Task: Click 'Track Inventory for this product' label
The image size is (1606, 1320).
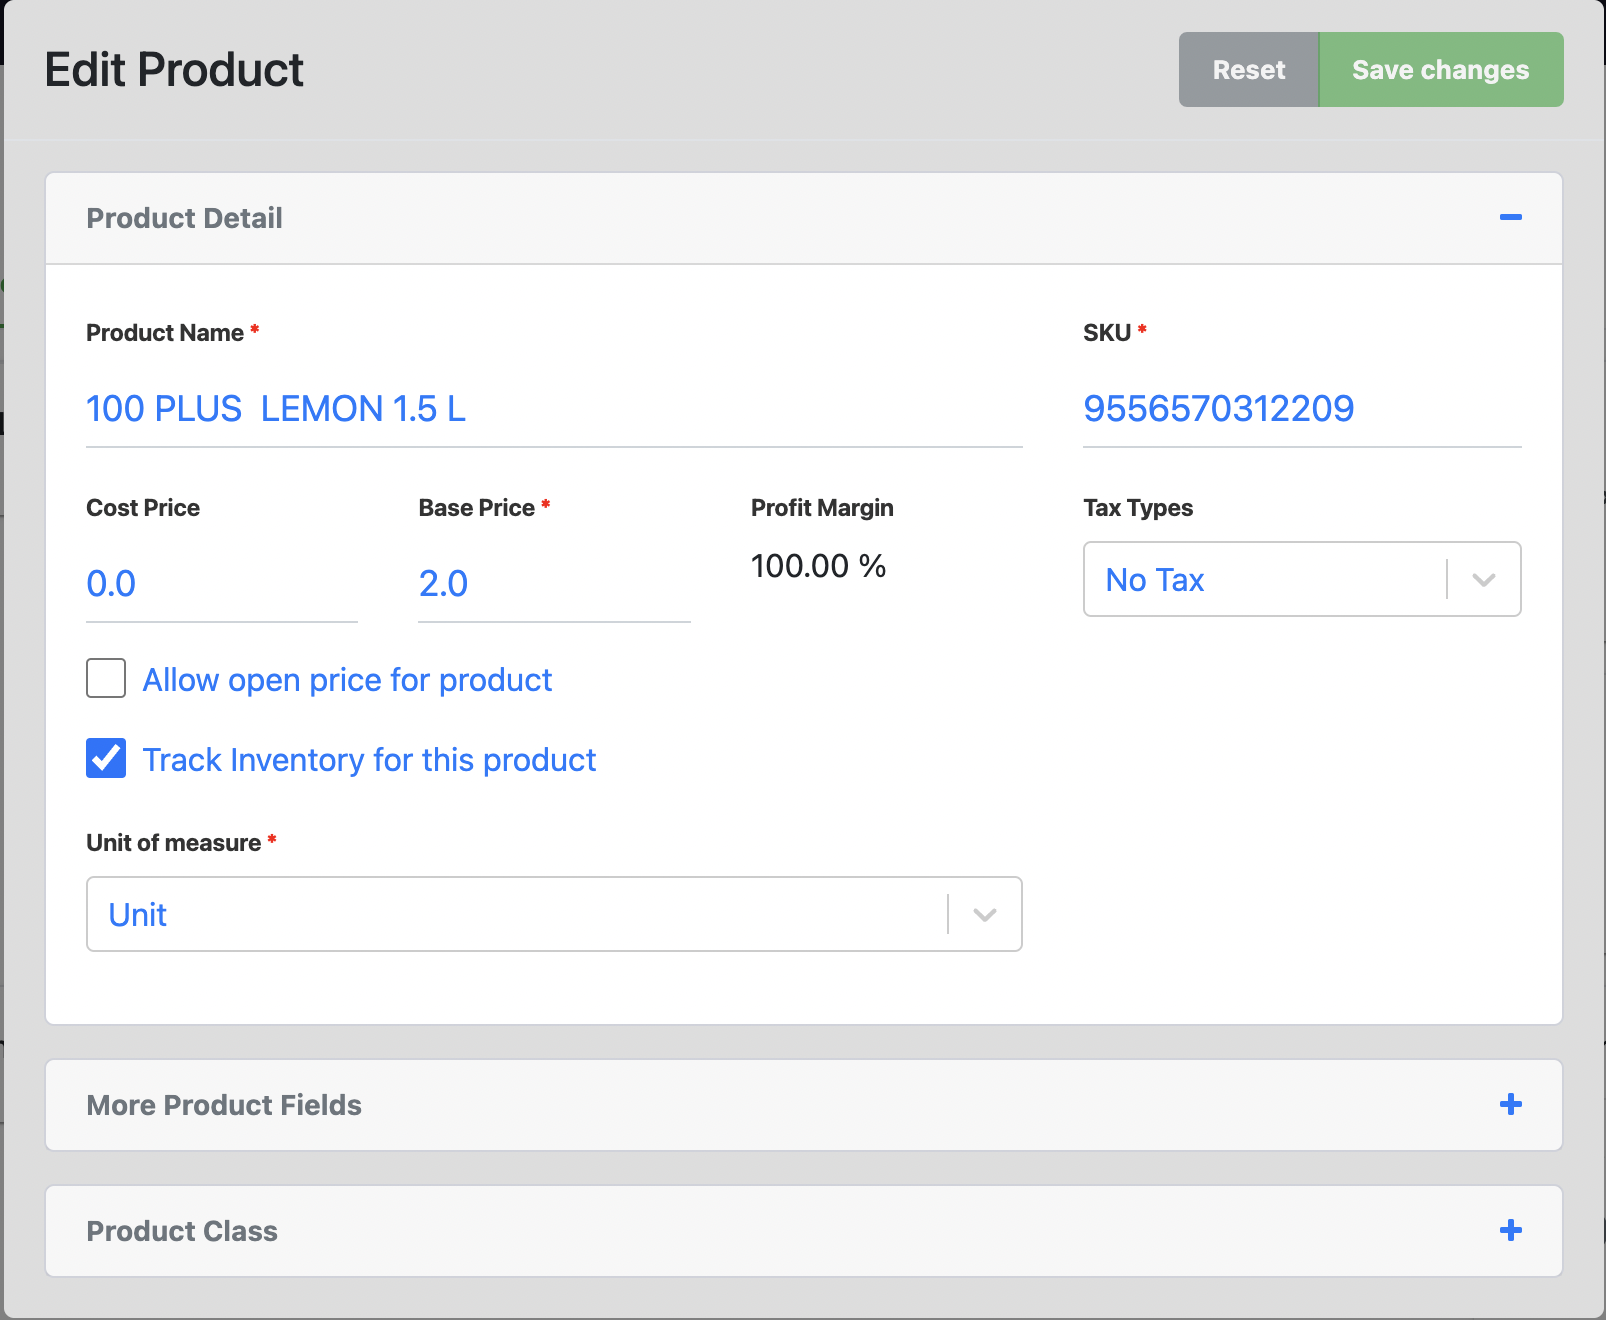Action: [x=369, y=760]
